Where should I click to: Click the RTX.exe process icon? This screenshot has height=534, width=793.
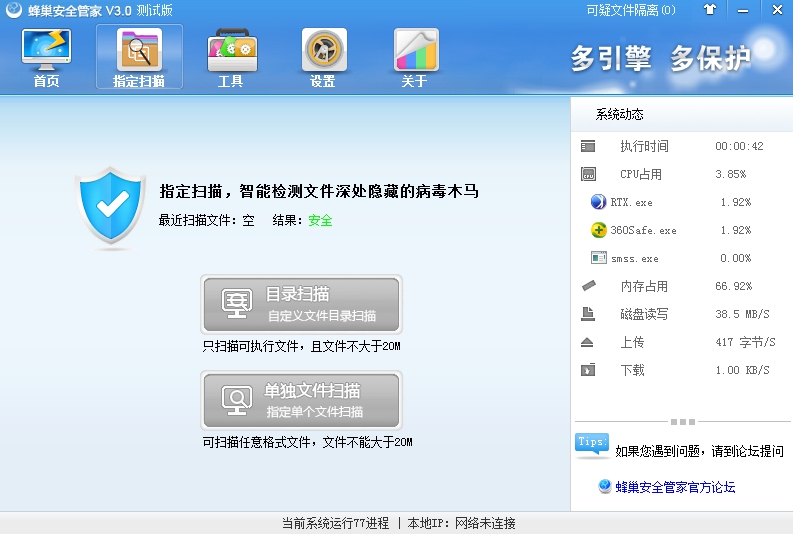[598, 202]
